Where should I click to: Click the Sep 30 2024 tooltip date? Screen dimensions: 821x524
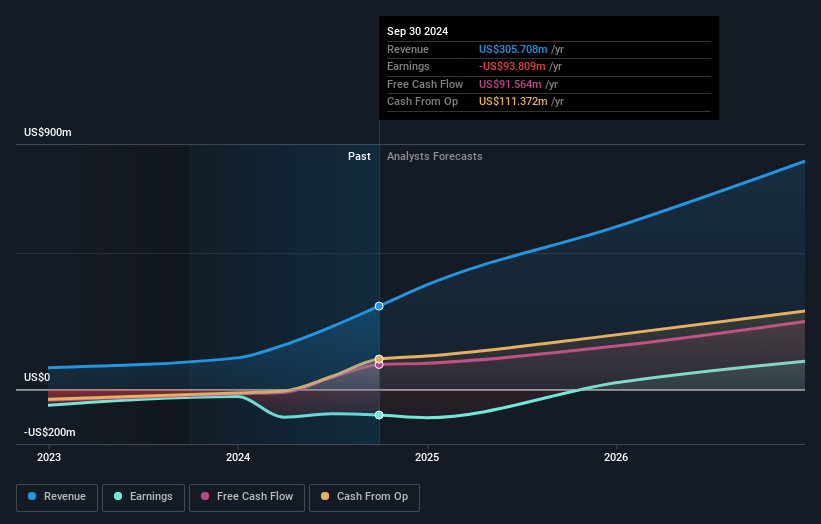click(417, 31)
